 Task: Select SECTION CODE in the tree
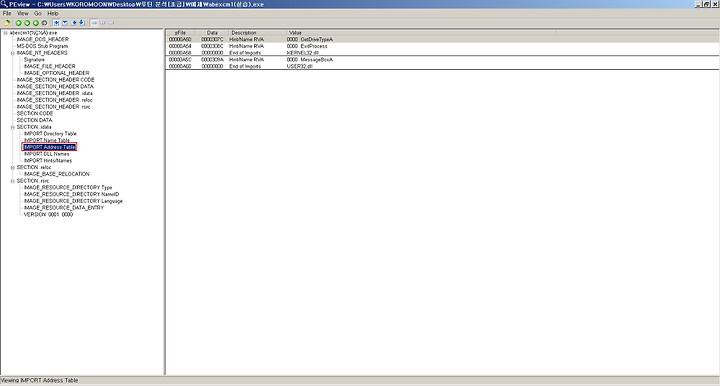[35, 113]
